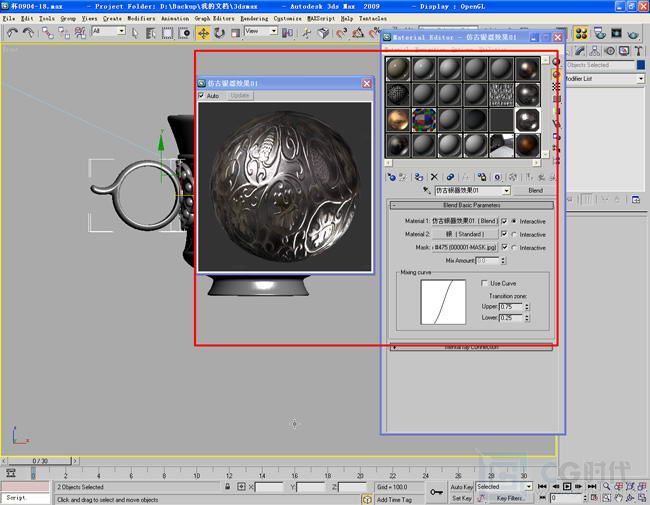Click Get Material in Material Editor
The height and width of the screenshot is (505, 650).
coord(391,177)
